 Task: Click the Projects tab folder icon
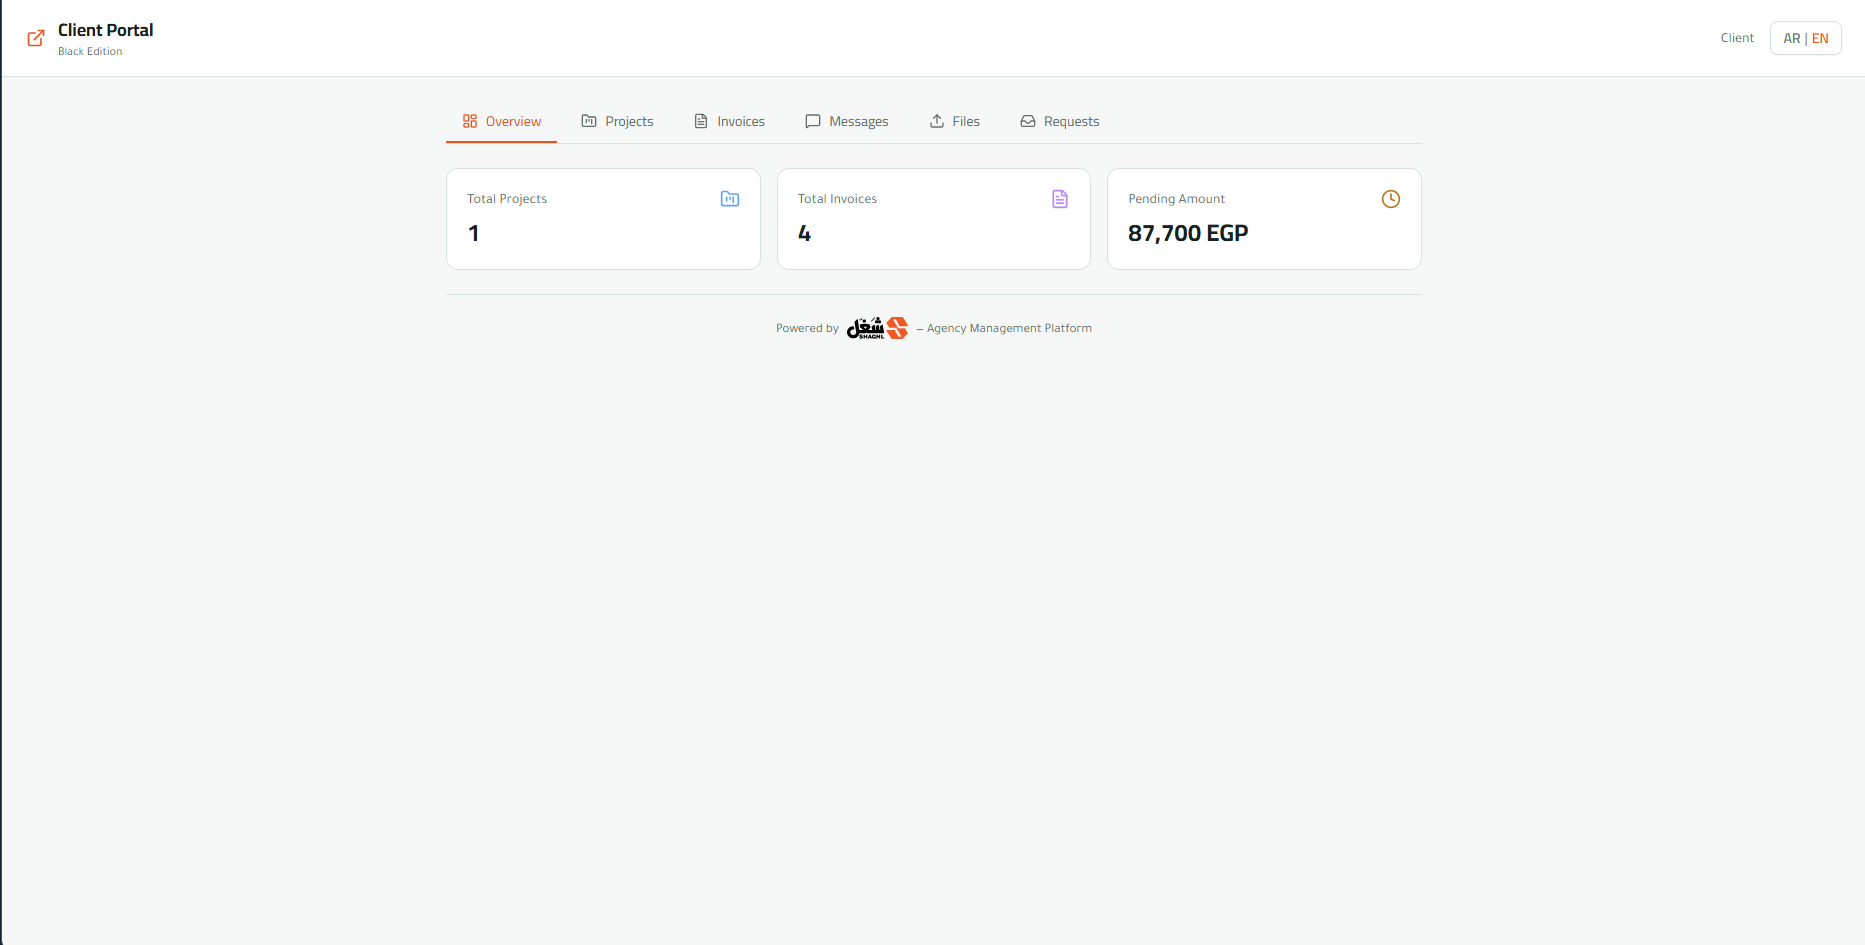tap(589, 121)
